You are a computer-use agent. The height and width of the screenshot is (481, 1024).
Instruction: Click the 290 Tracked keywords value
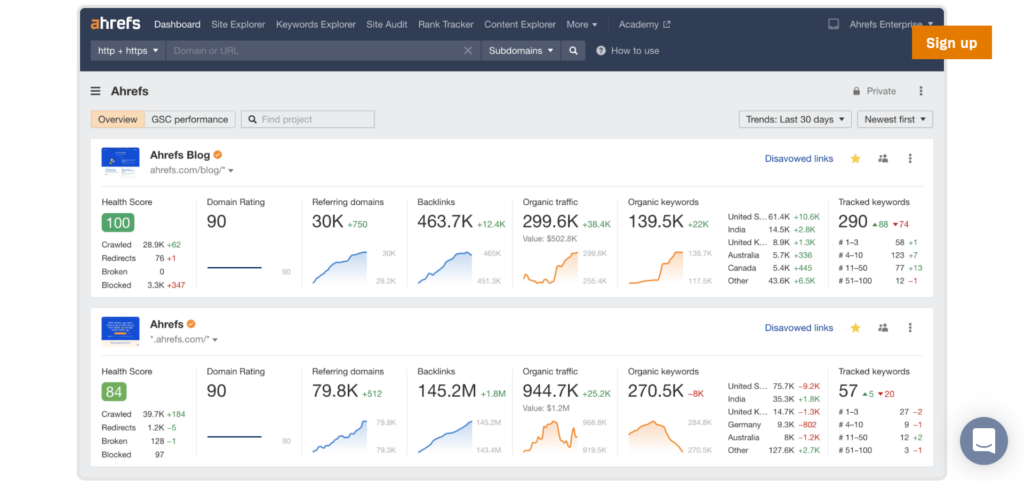(x=853, y=222)
